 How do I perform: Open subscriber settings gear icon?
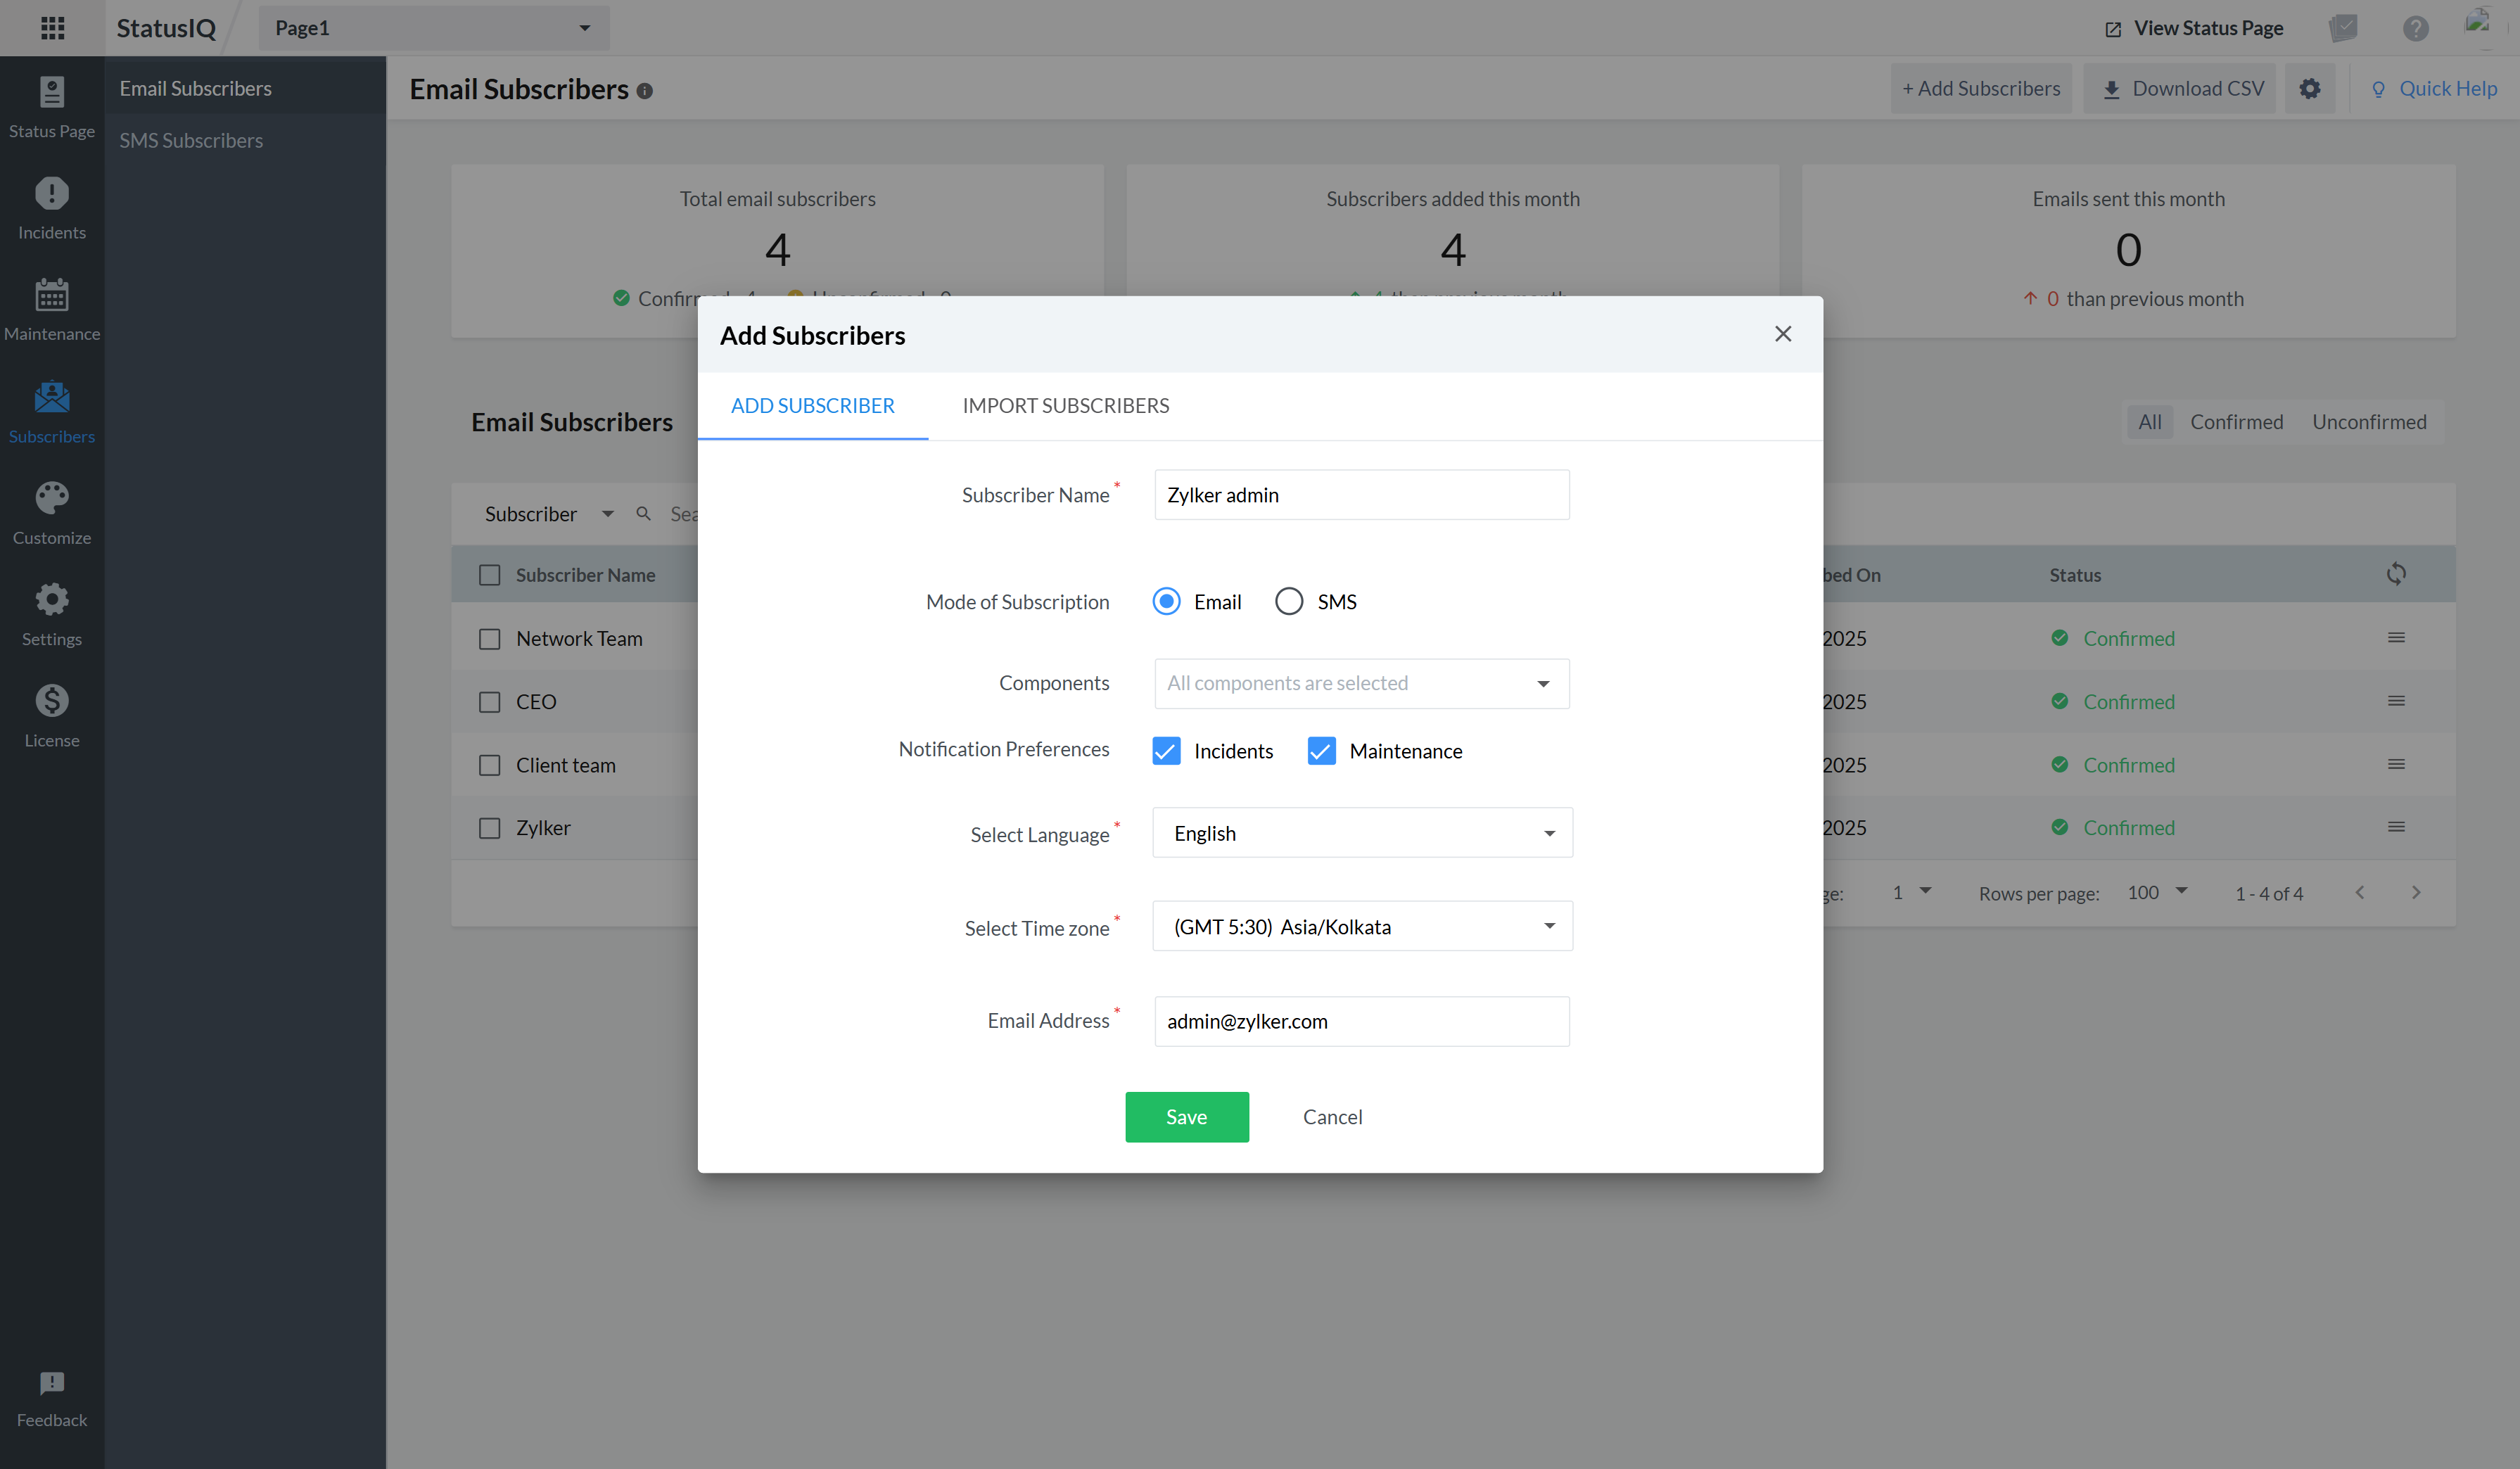[x=2309, y=89]
